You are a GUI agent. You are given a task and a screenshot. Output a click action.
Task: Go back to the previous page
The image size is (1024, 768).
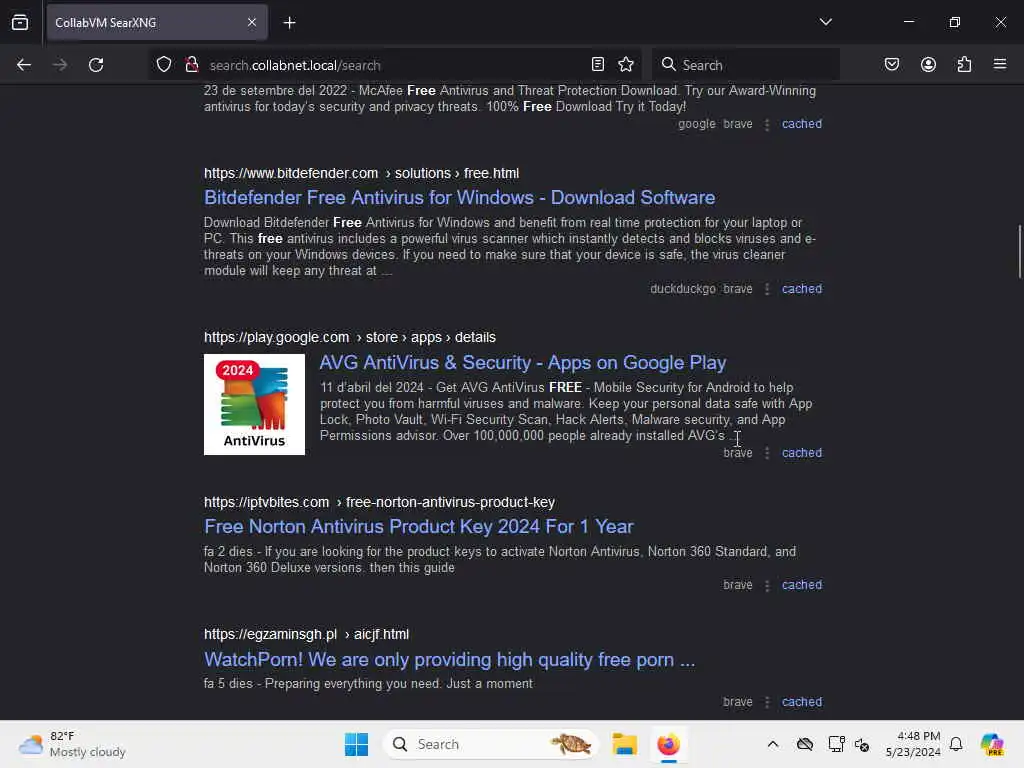24,65
